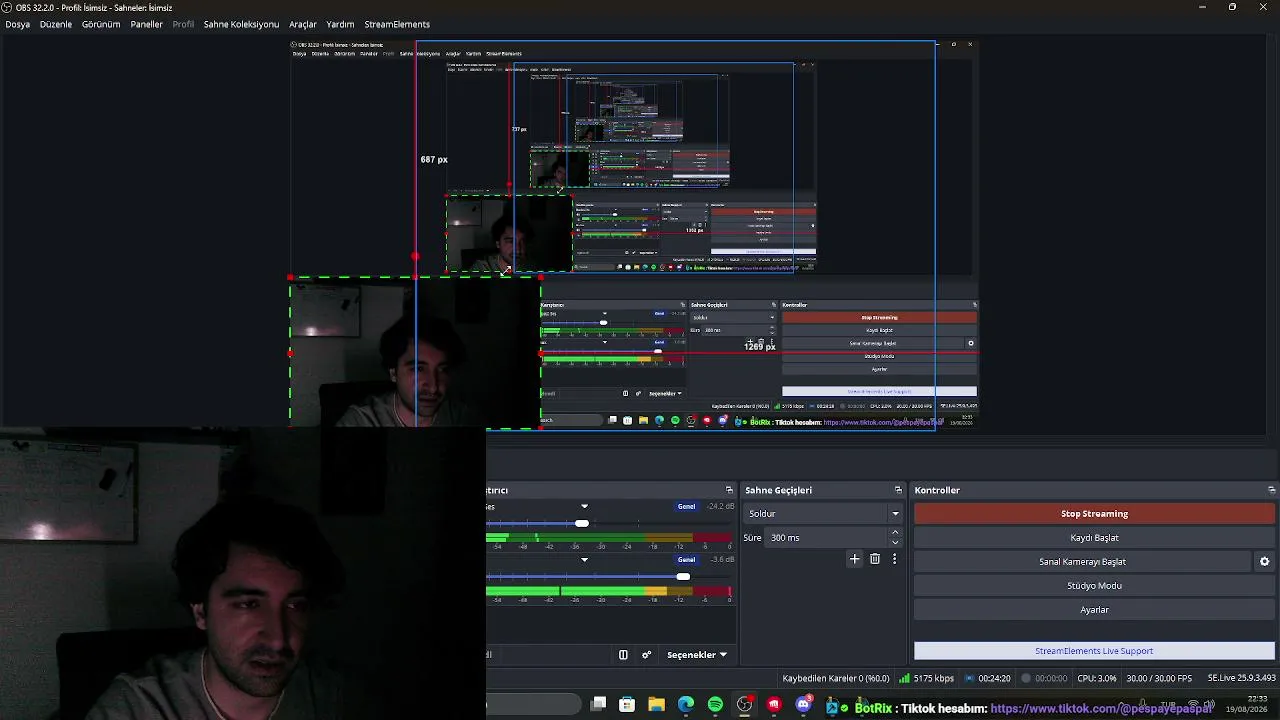Open StreamElements Live Support
Screen dimensions: 1280x720
(1094, 651)
